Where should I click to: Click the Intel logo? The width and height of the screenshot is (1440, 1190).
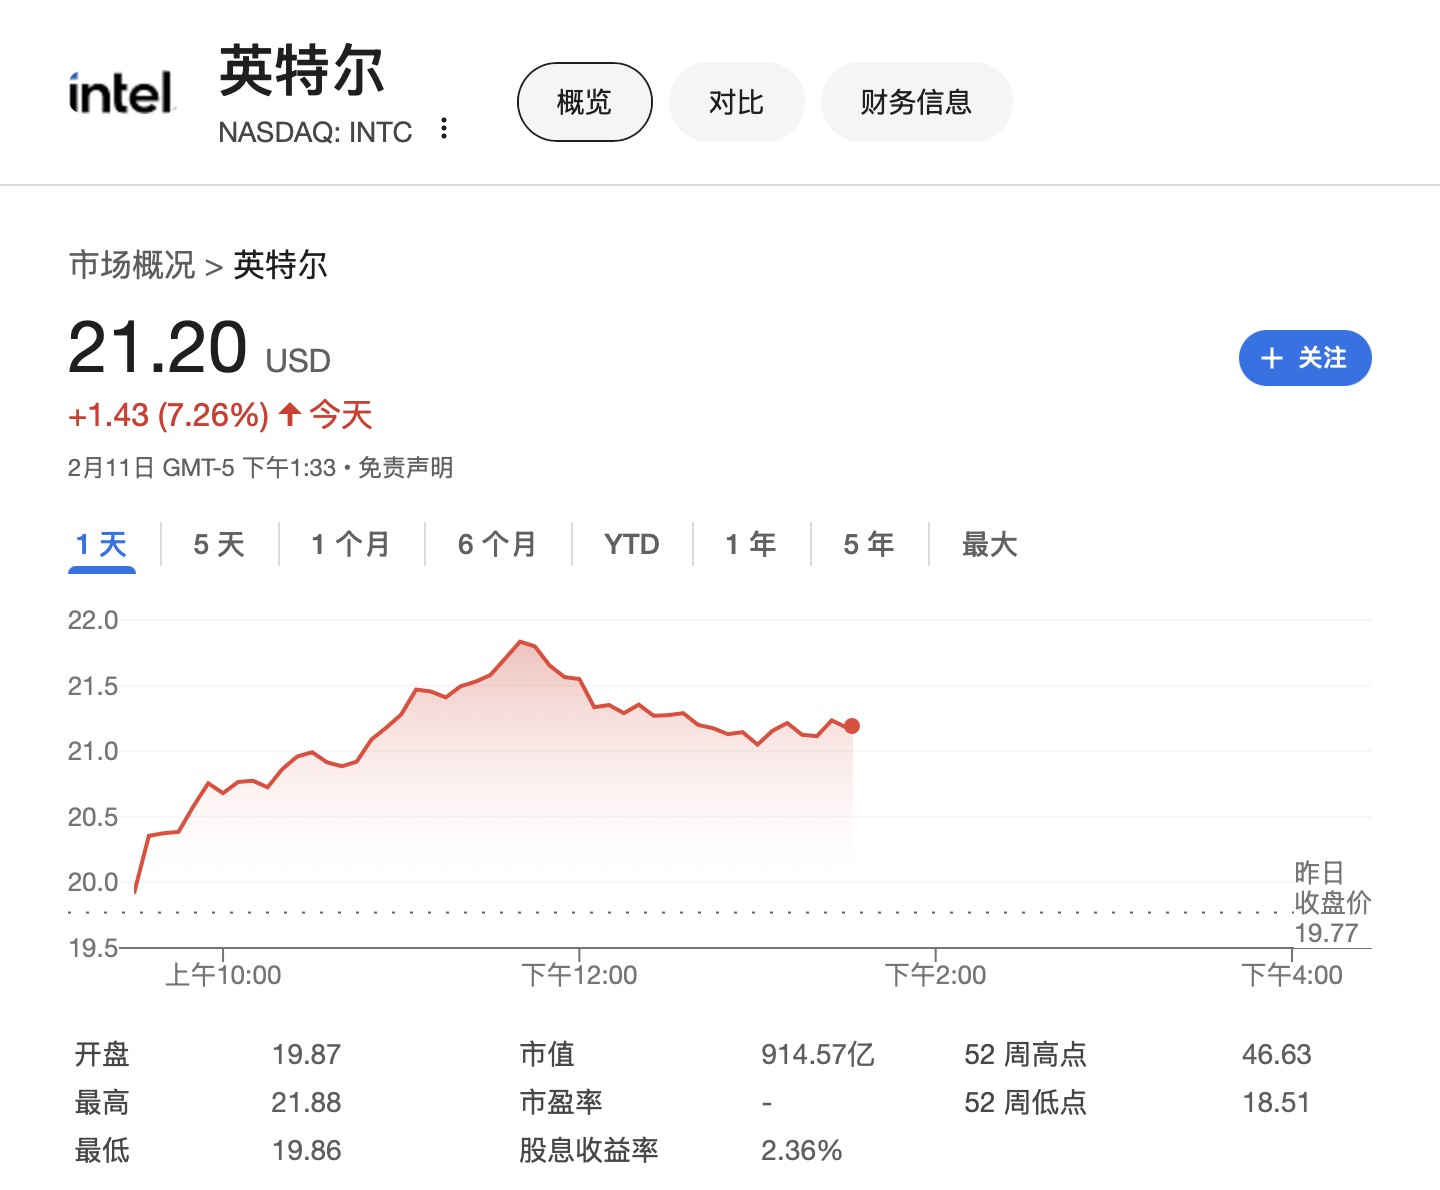(121, 93)
